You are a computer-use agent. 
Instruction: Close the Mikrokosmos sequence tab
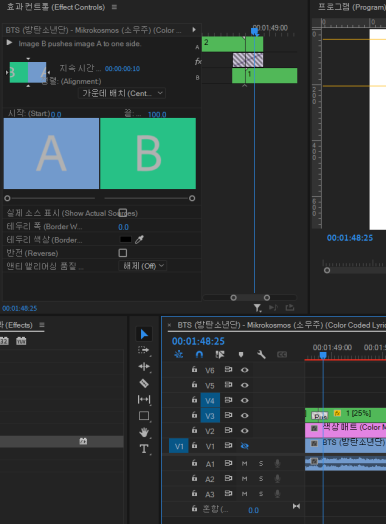tap(169, 325)
